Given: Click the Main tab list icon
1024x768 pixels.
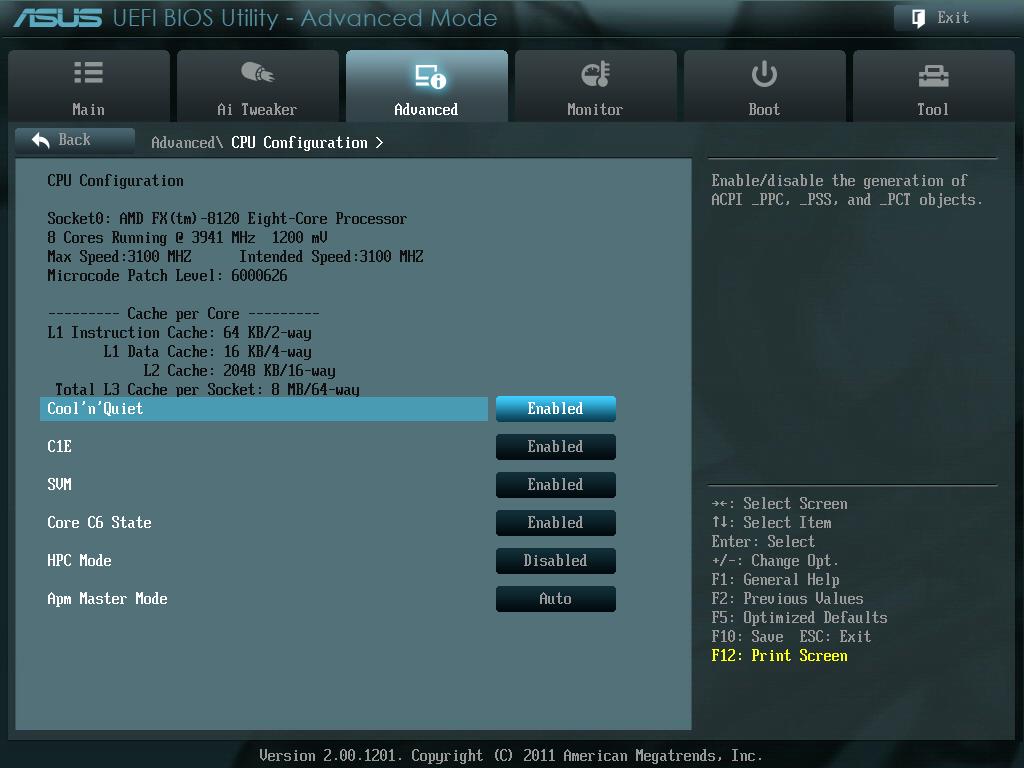Looking at the screenshot, I should (88, 72).
